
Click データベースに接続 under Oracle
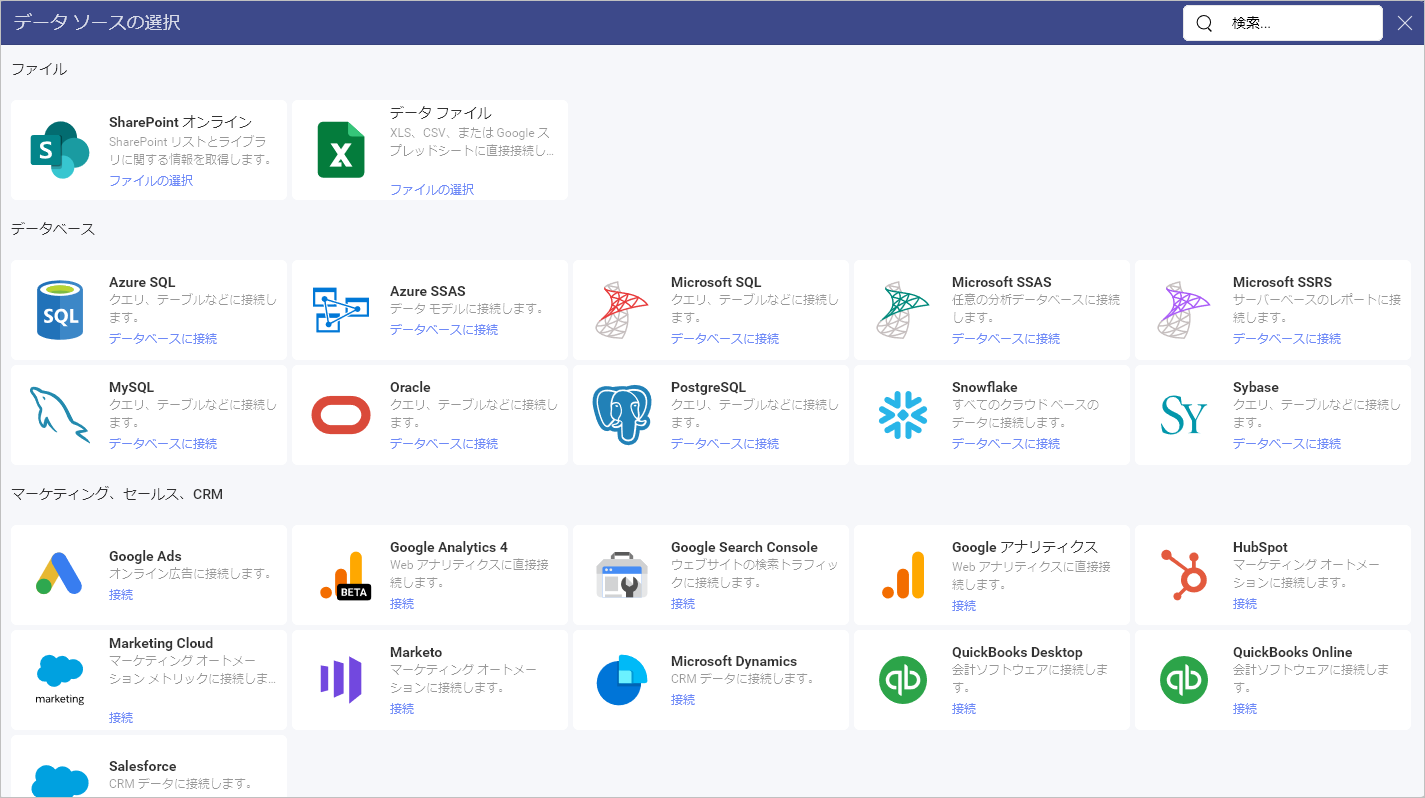(444, 444)
